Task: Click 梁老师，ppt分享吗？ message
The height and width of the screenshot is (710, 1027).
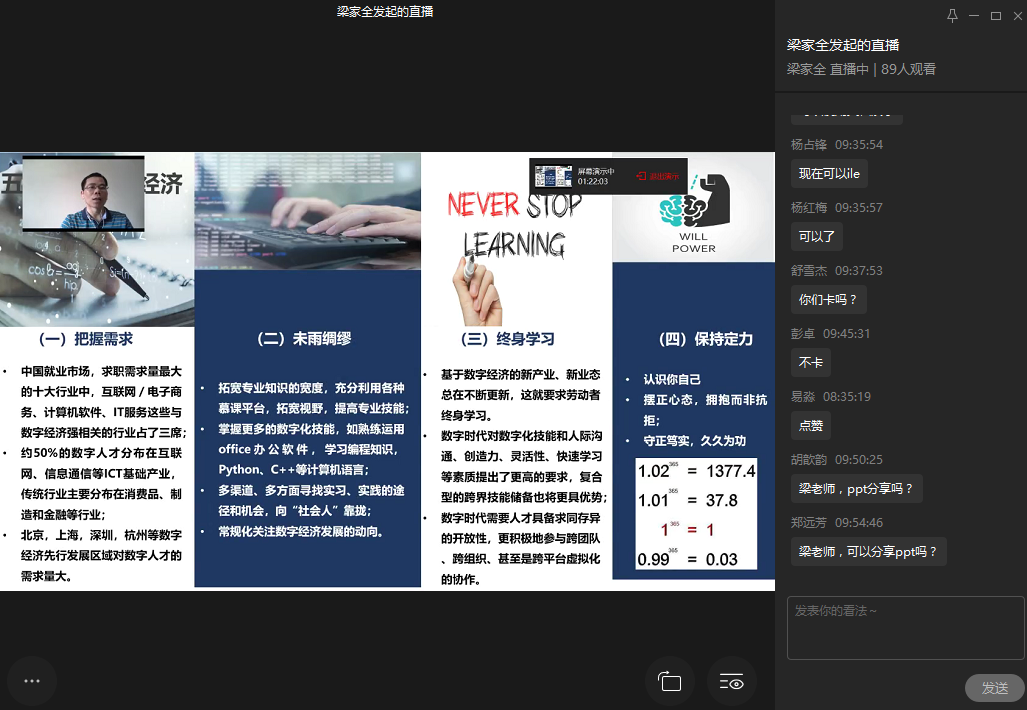Action: click(856, 489)
